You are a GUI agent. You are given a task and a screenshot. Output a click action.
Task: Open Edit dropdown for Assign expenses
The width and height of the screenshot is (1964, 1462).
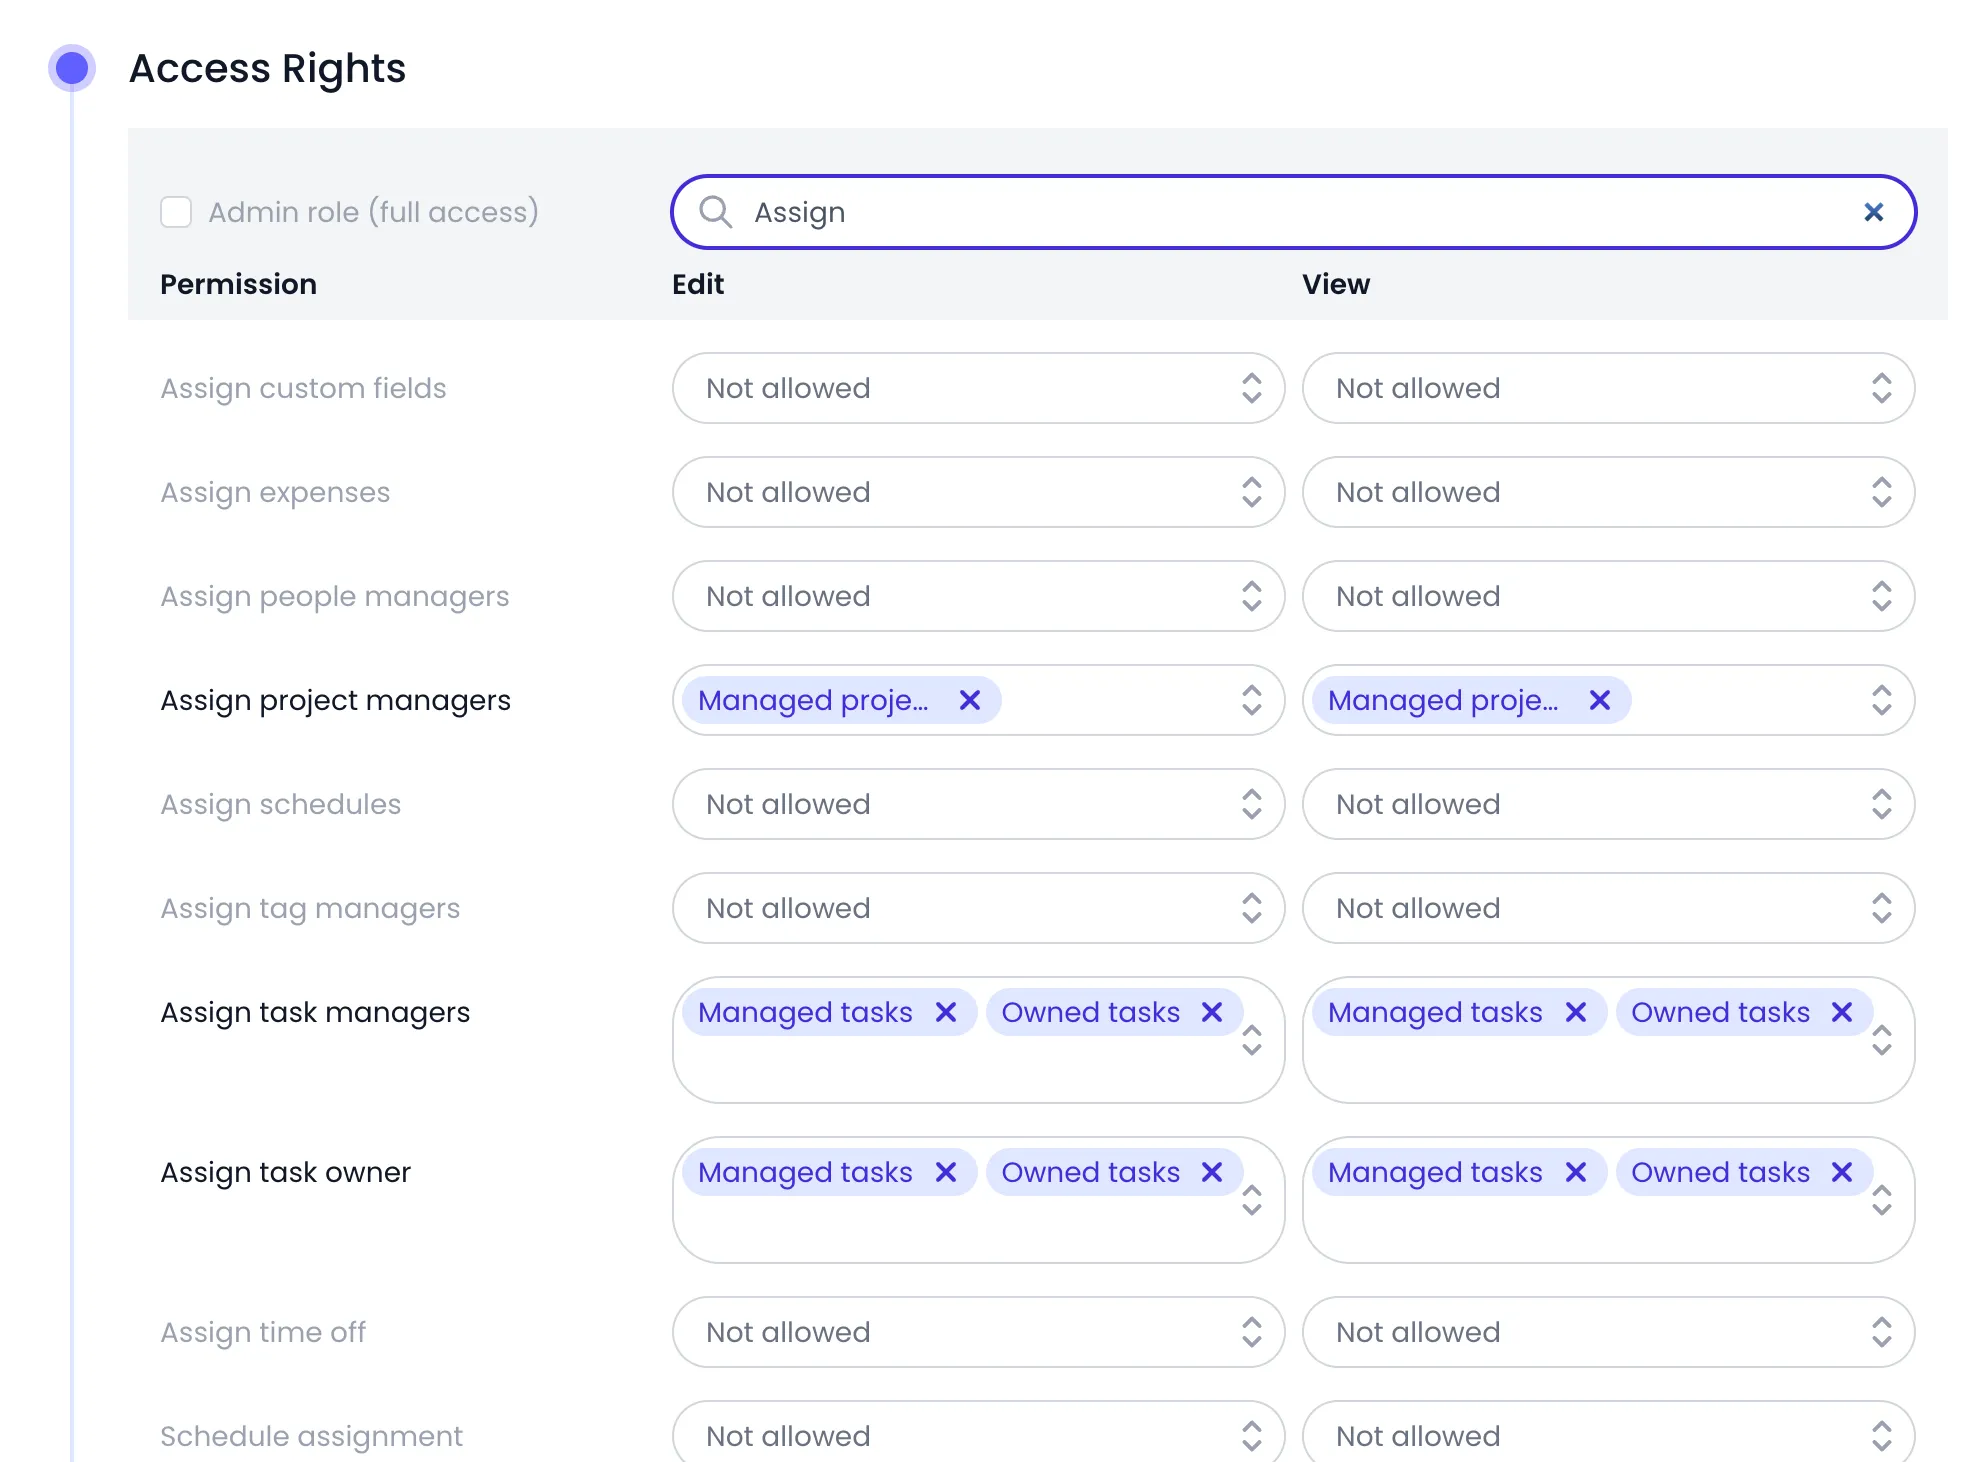click(978, 492)
